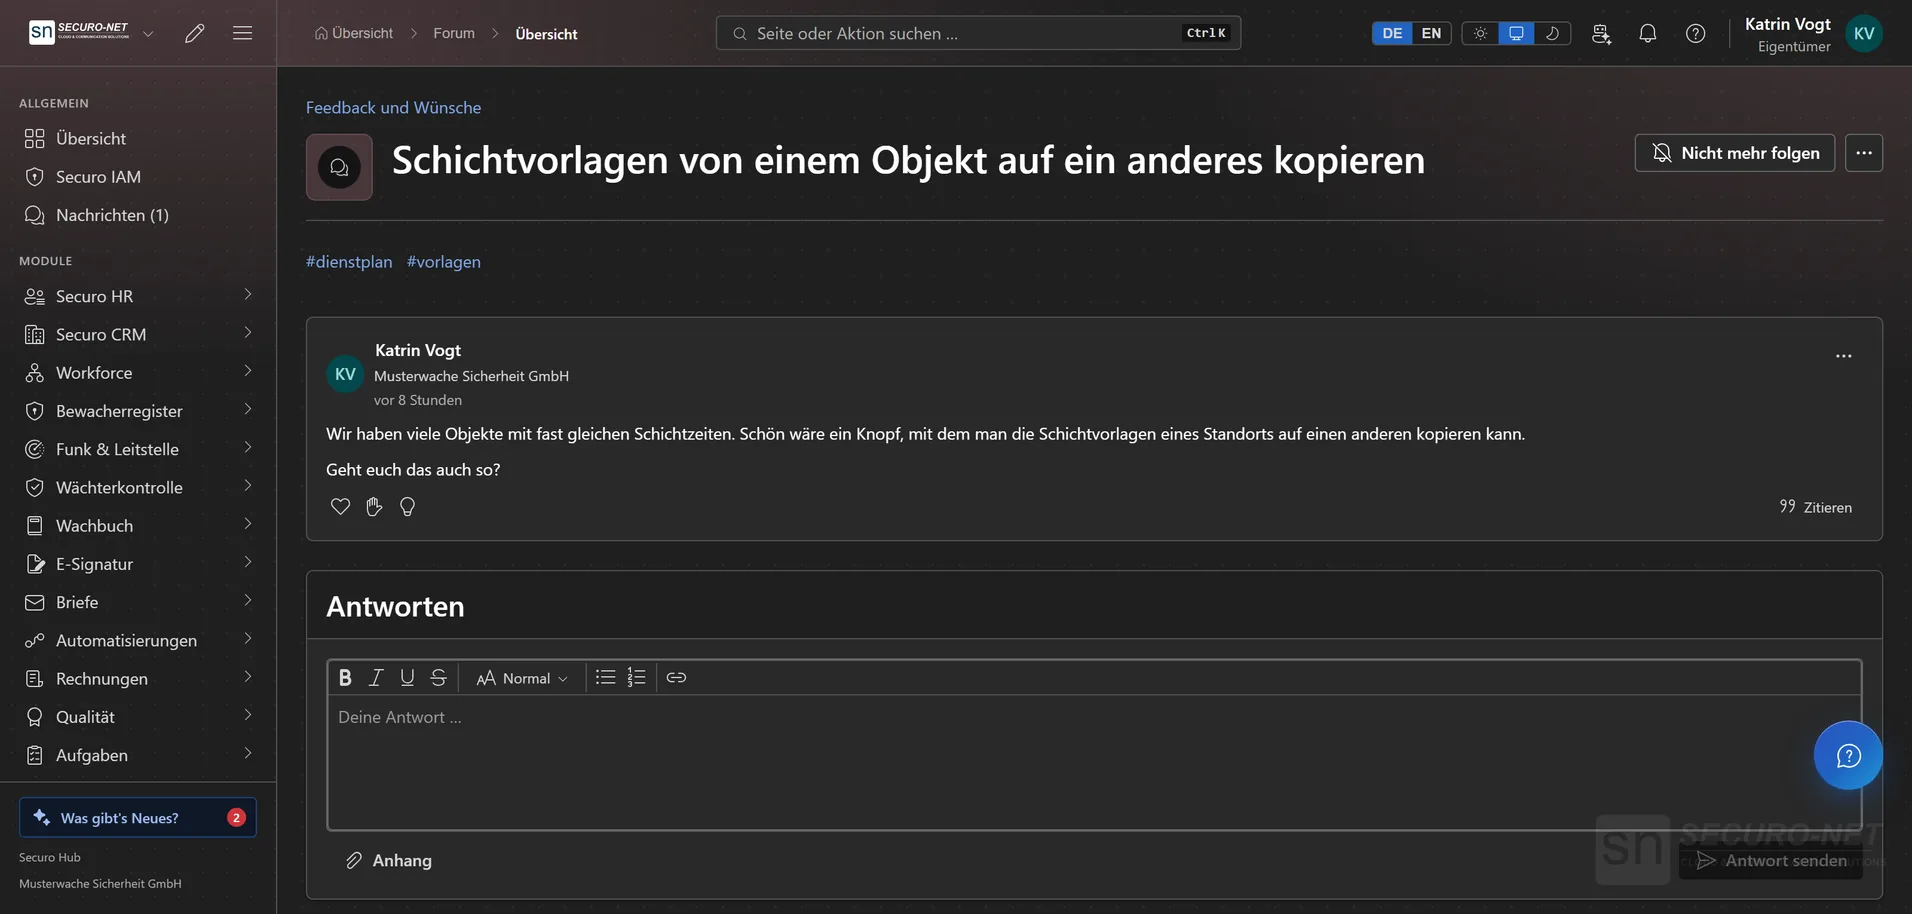This screenshot has height=914, width=1912.
Task: Insert a numbered list in editor
Action: tap(636, 678)
